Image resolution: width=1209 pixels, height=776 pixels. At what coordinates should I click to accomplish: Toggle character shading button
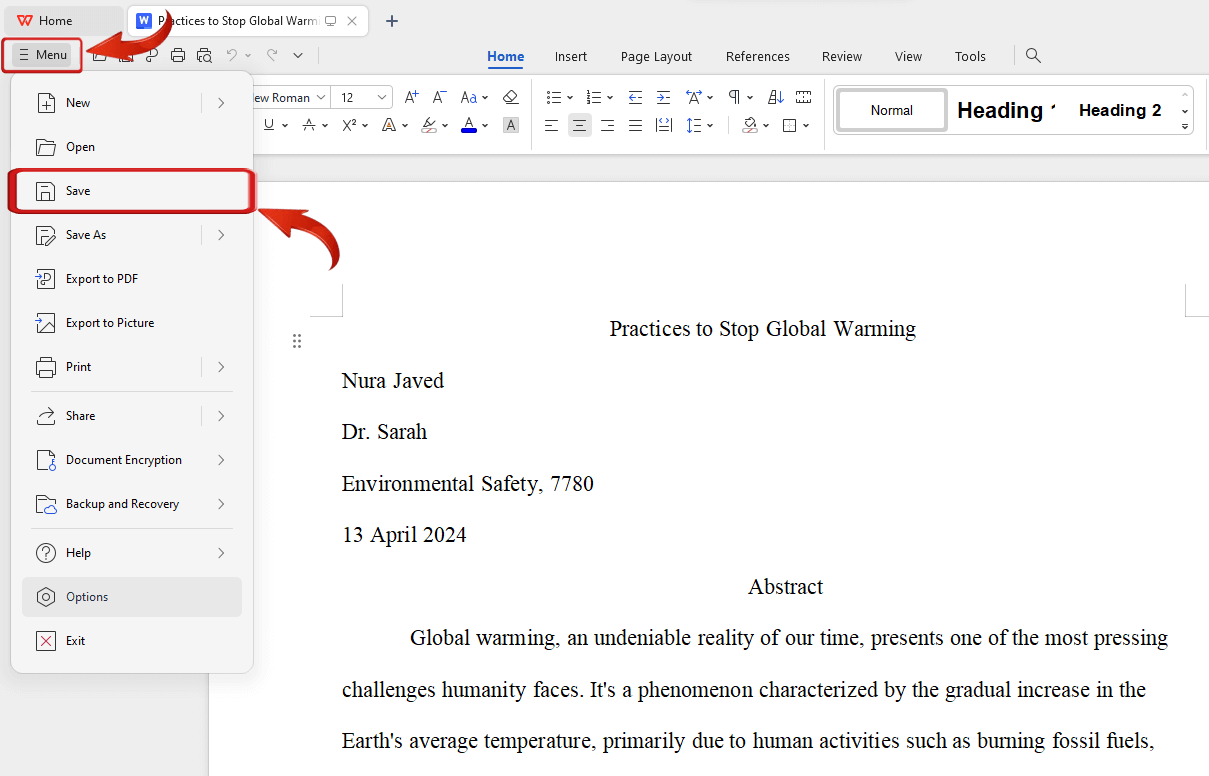click(x=511, y=125)
